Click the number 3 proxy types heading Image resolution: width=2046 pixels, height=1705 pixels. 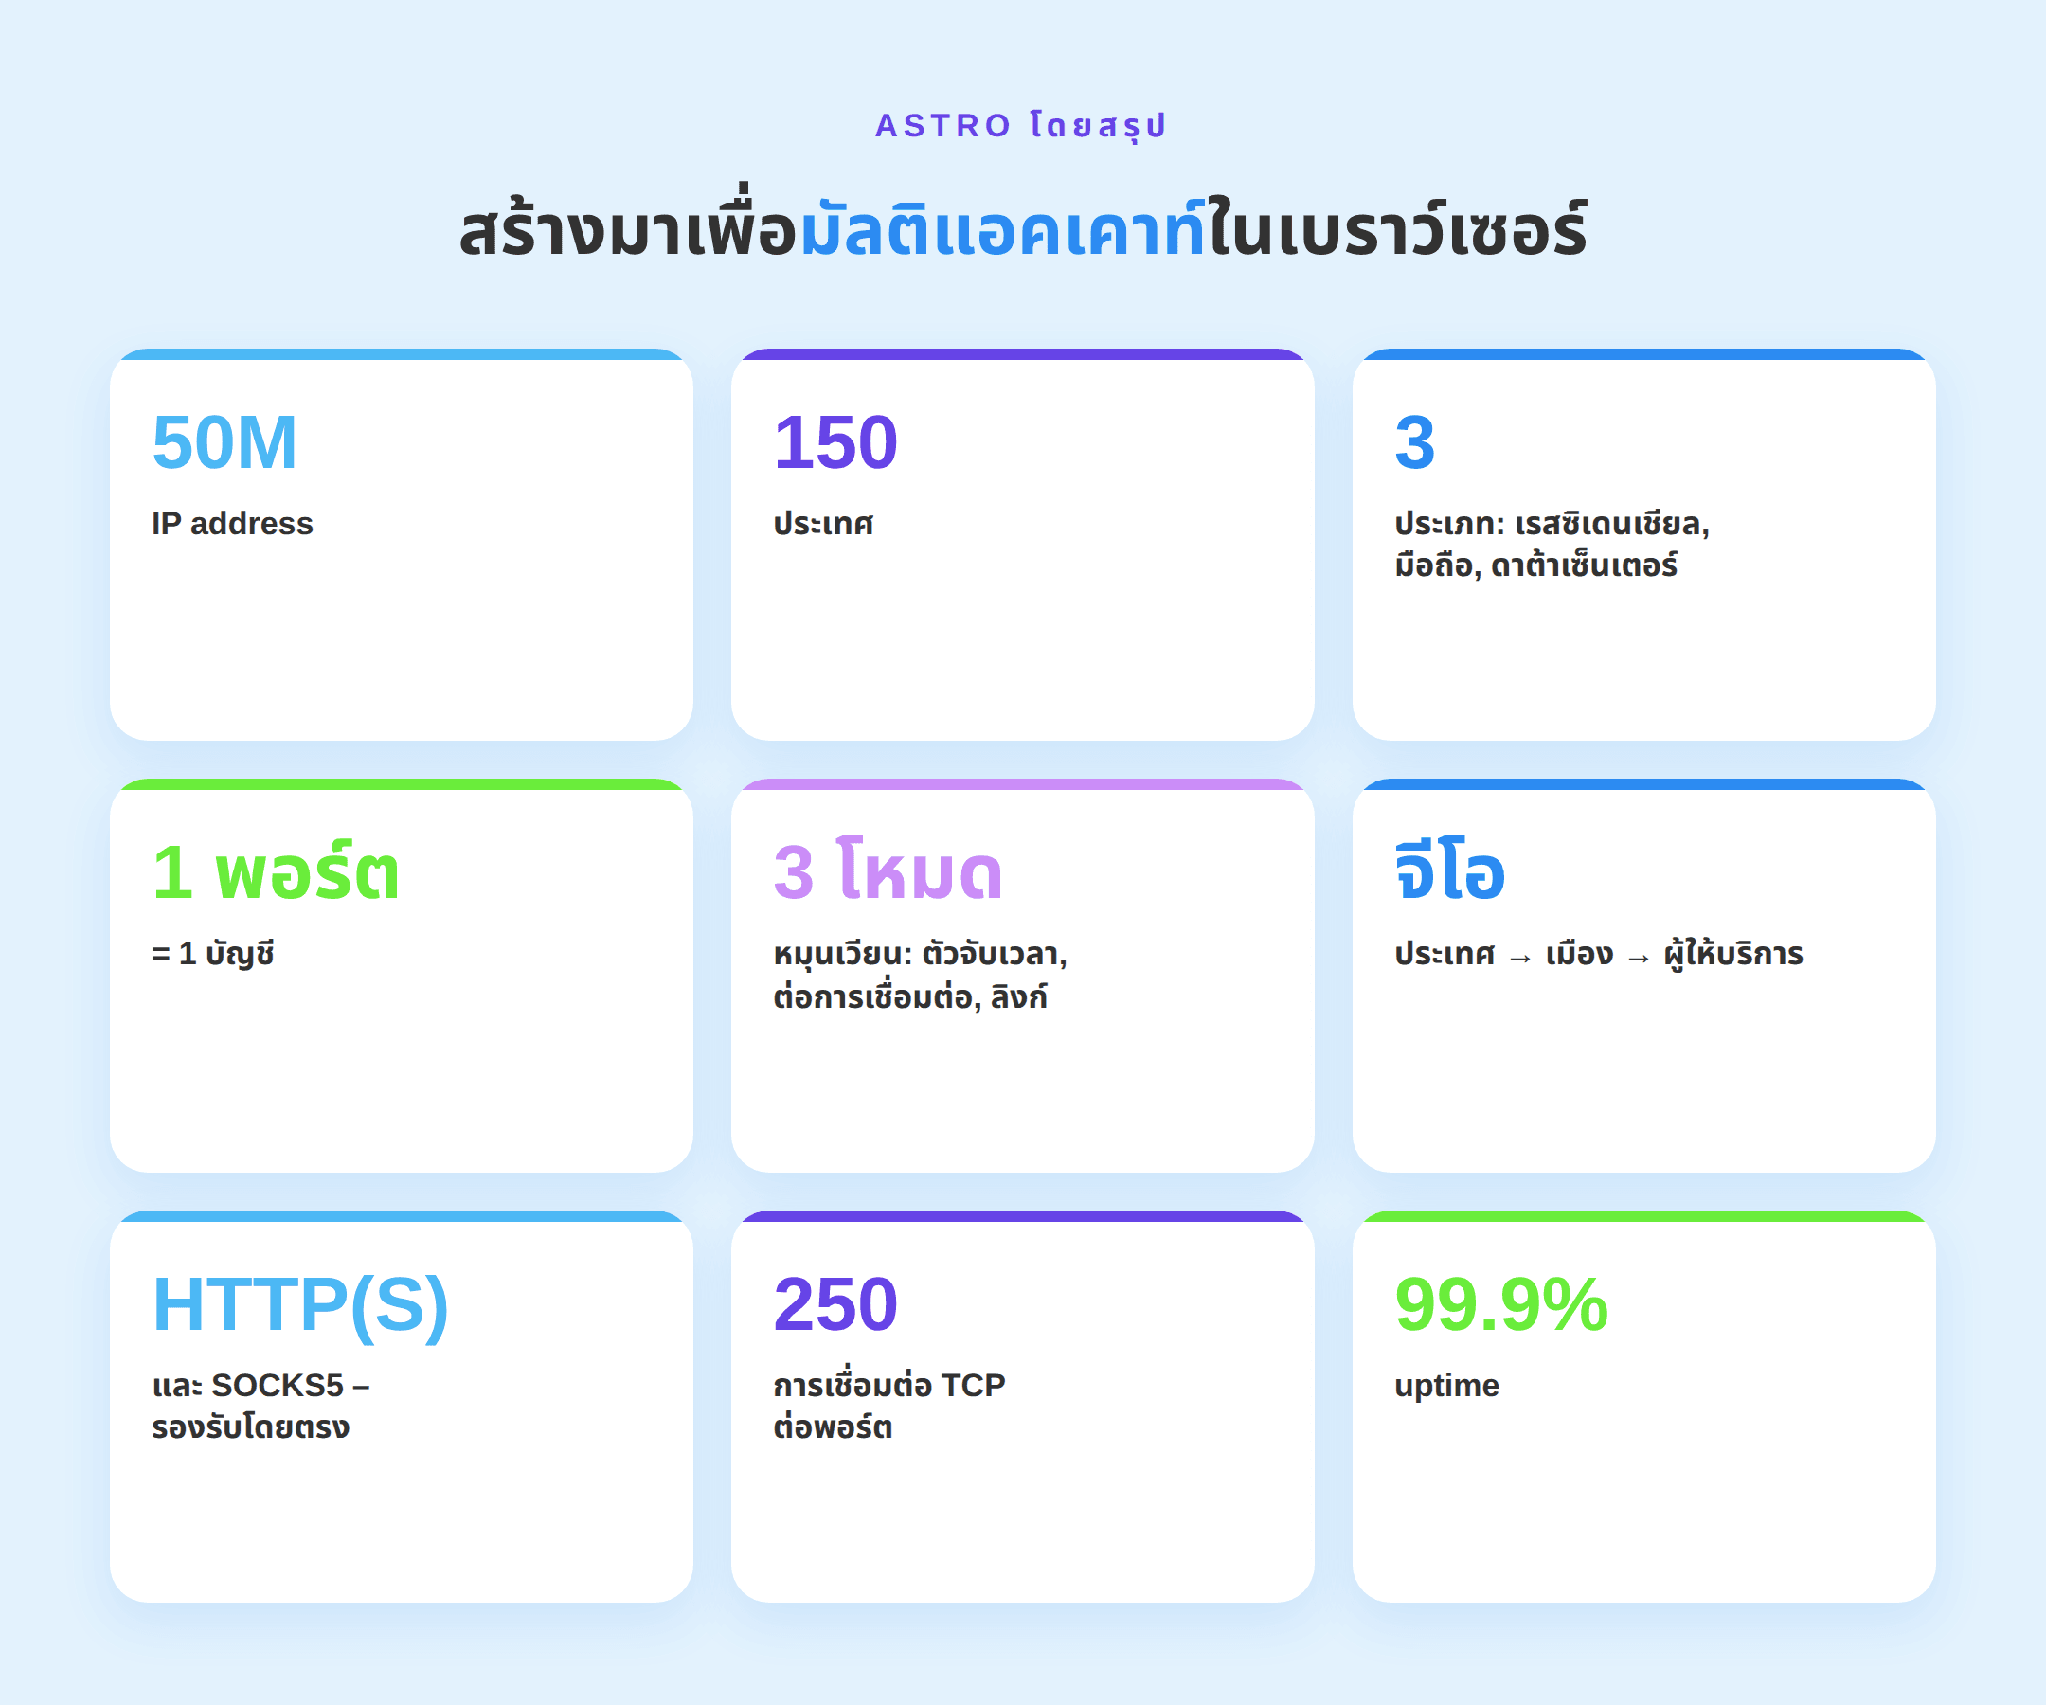[x=1415, y=442]
